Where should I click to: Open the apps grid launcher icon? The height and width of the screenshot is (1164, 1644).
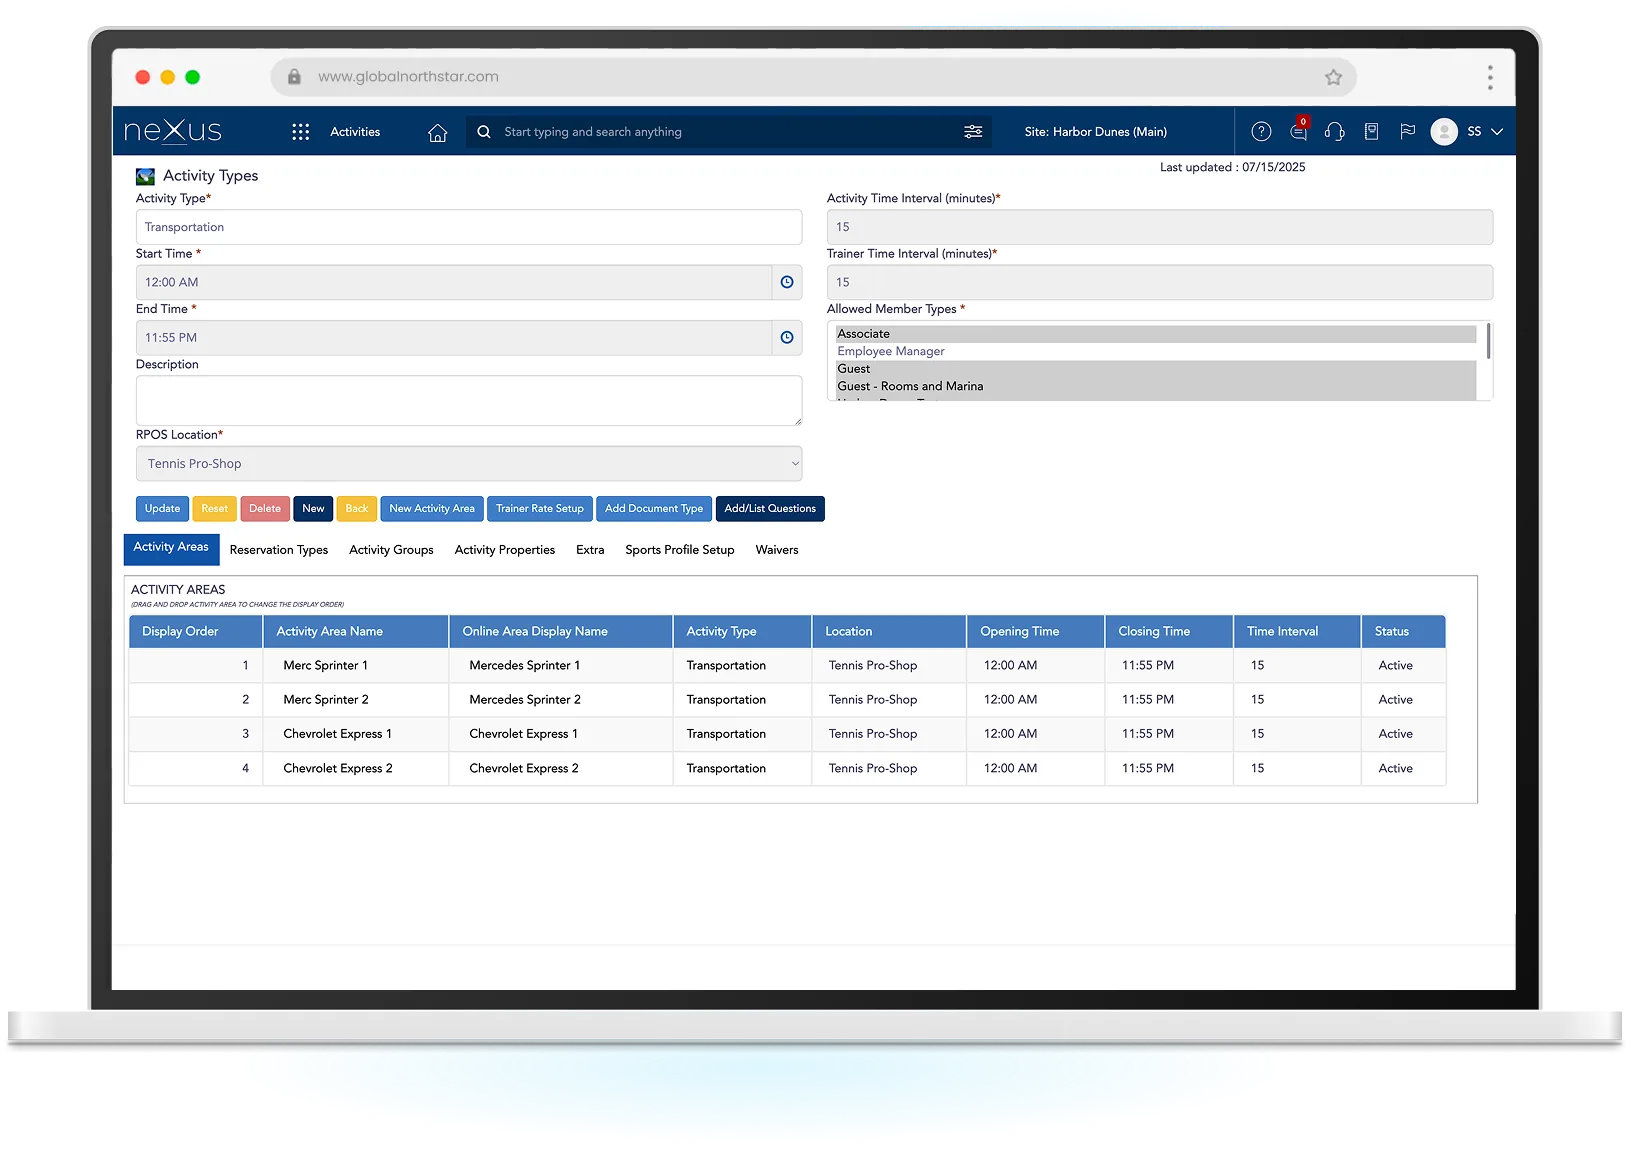(300, 132)
